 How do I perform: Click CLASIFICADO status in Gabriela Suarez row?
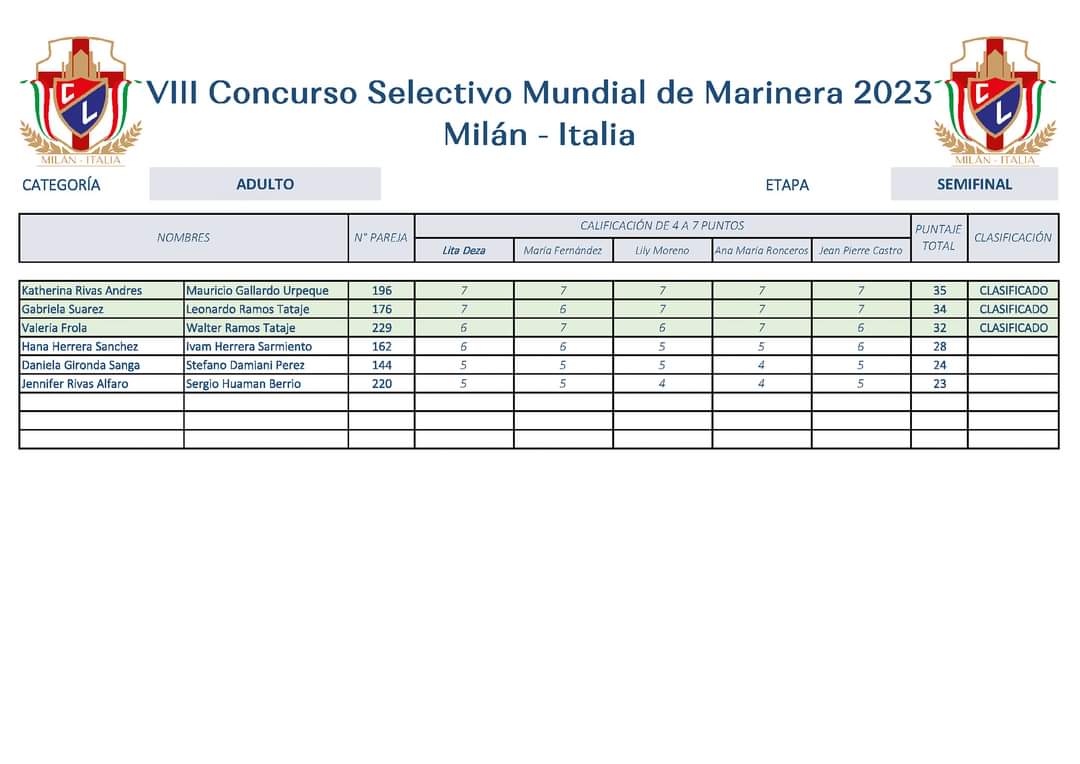click(1013, 309)
